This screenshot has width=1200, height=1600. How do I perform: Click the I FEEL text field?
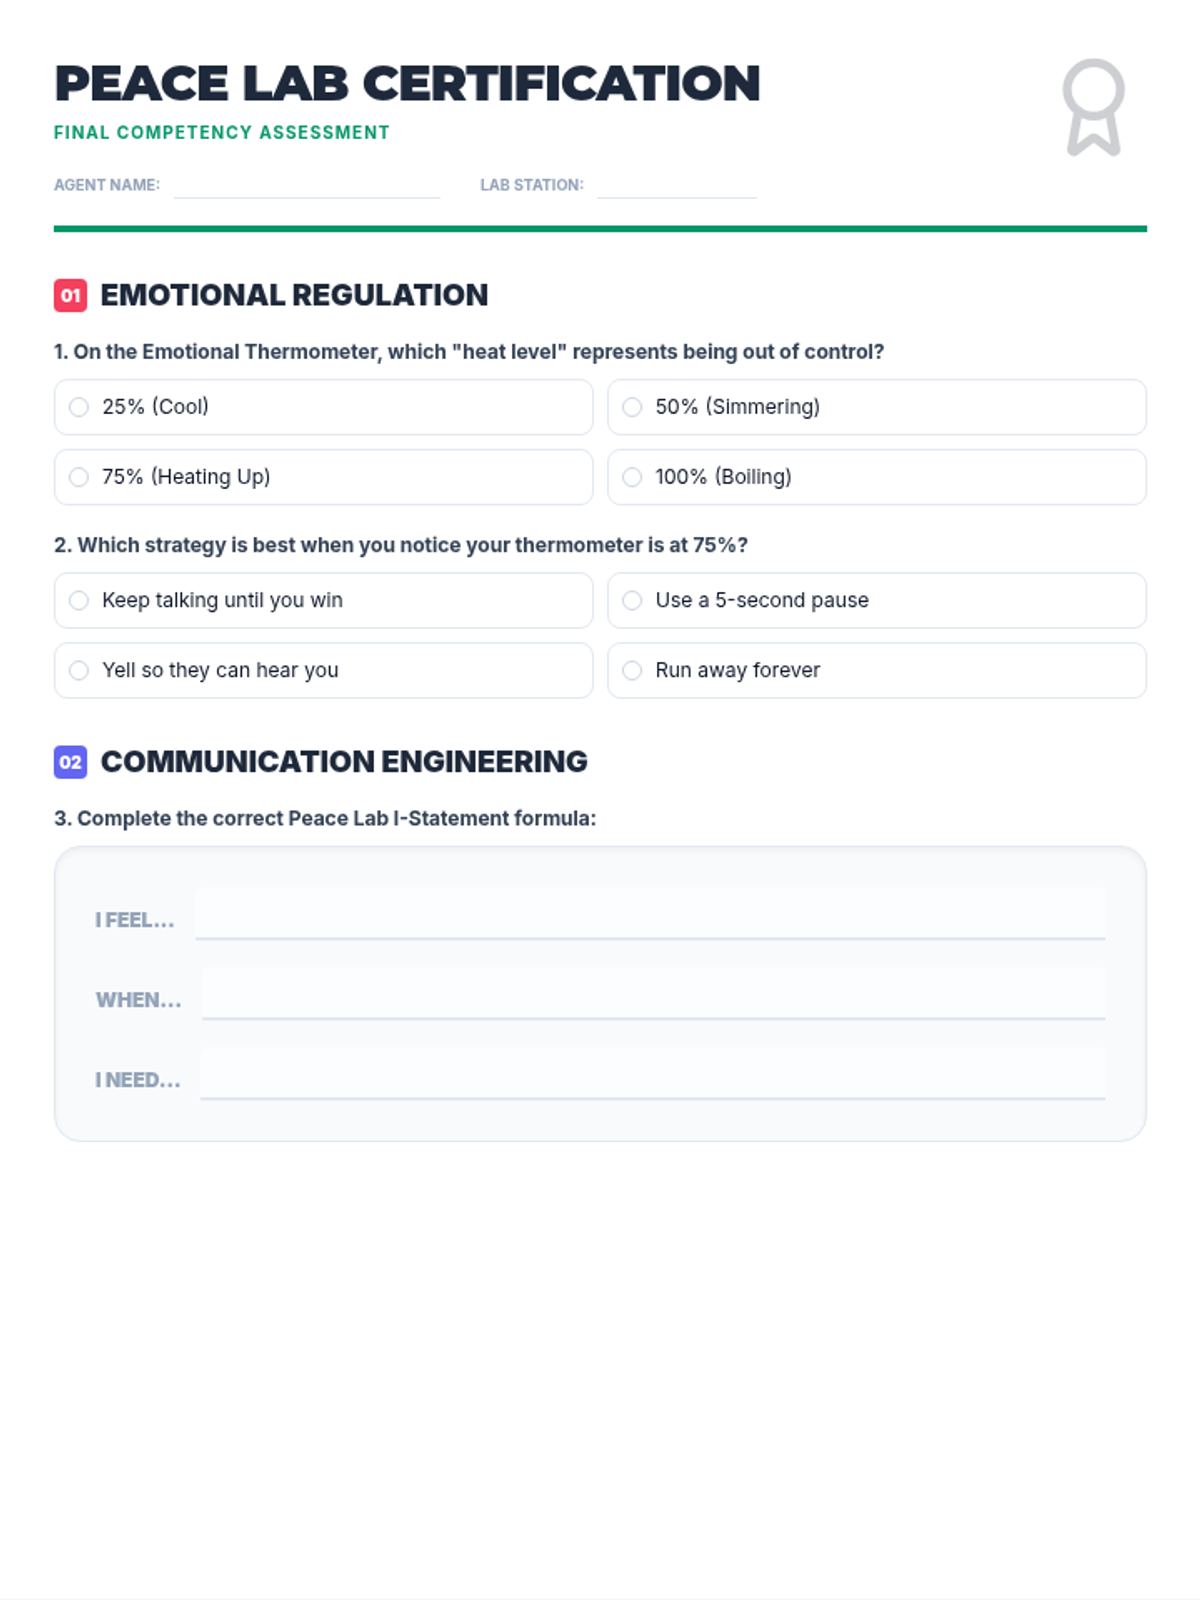[x=650, y=915]
